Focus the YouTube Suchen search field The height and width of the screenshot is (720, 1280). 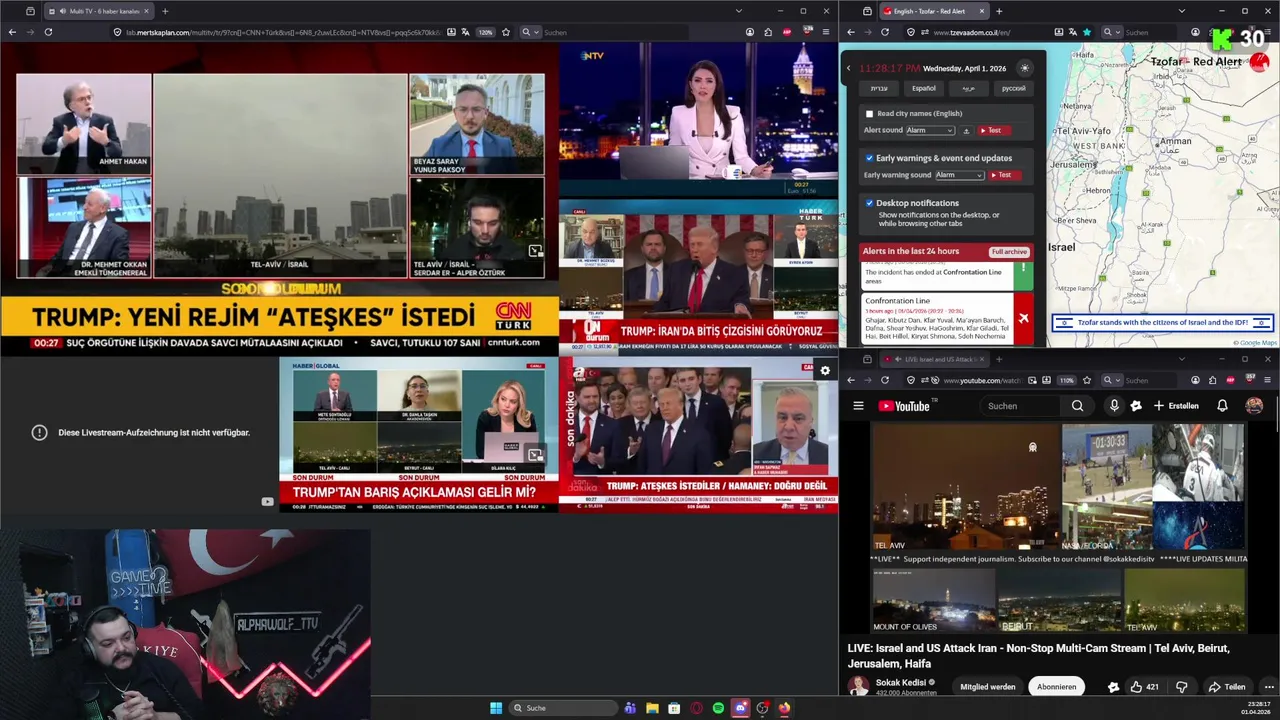[x=1020, y=406]
